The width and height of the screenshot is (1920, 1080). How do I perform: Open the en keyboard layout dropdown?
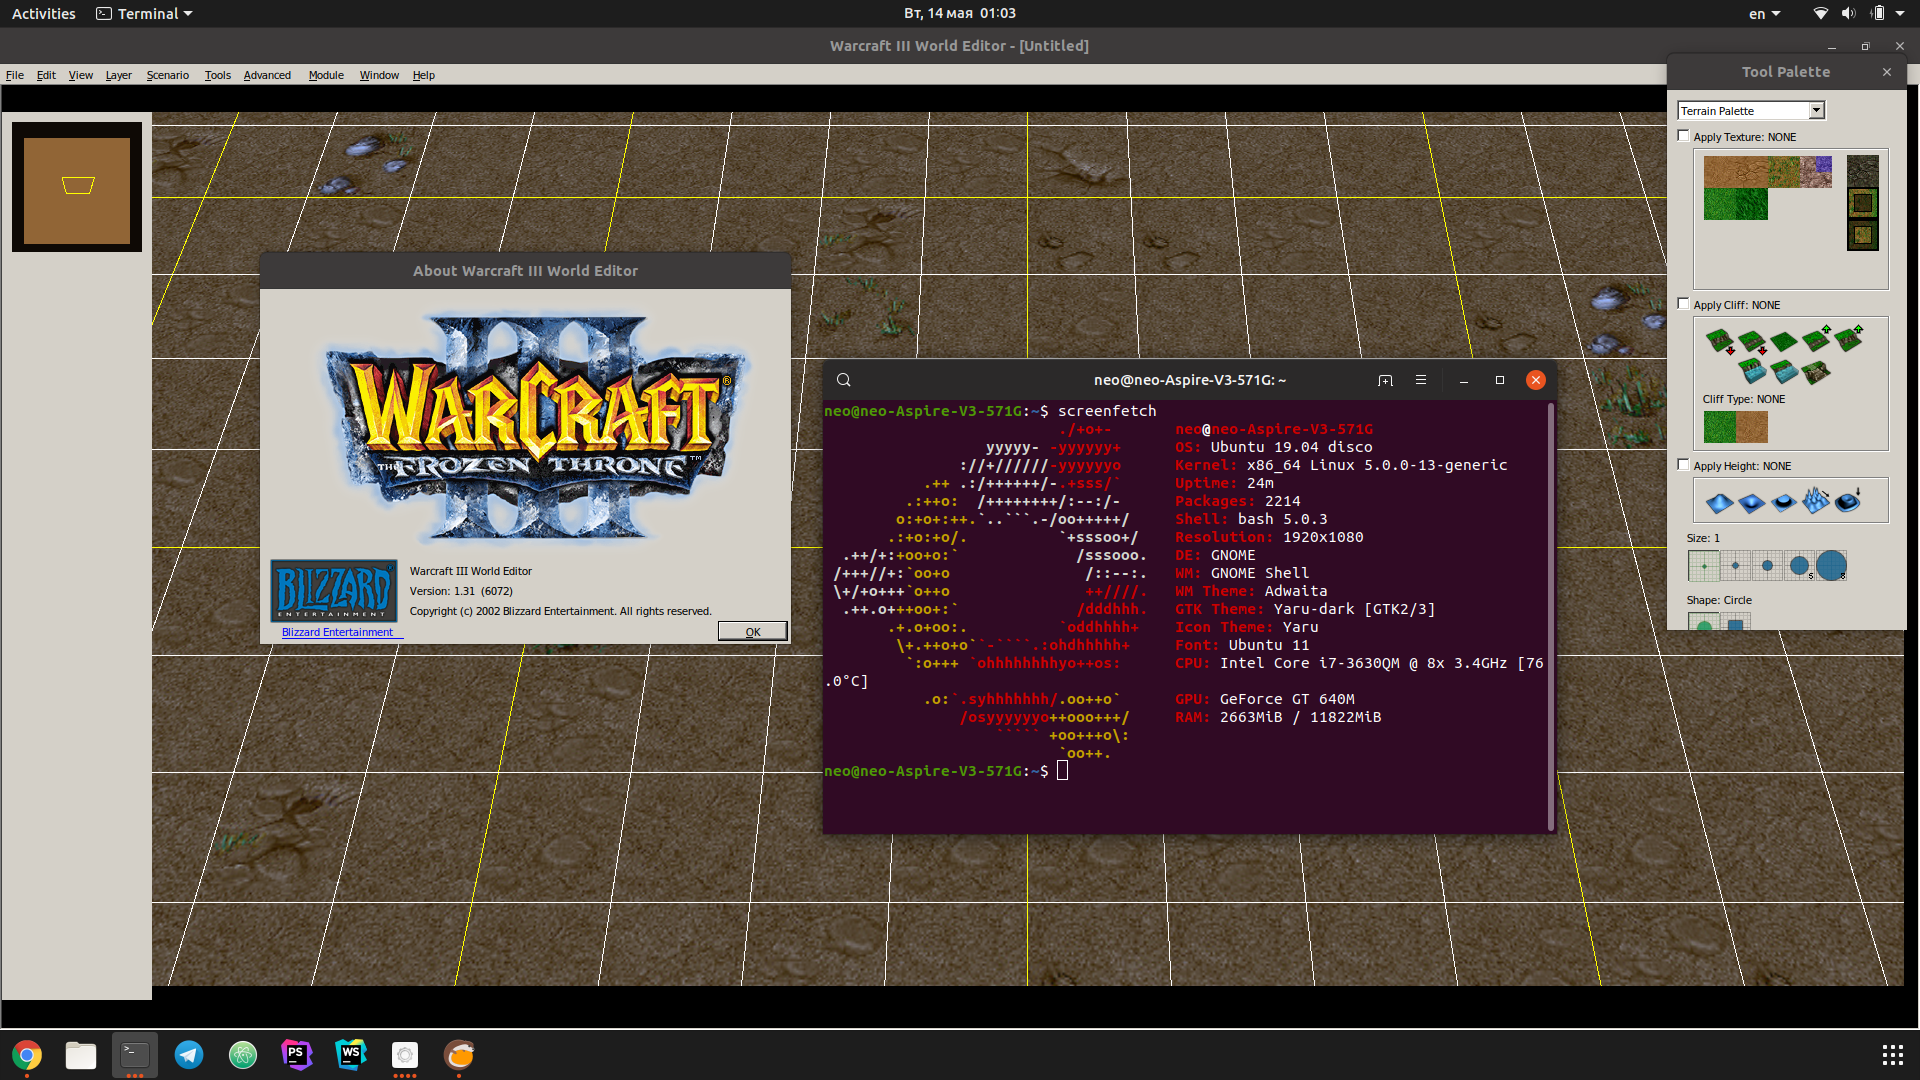(1764, 13)
